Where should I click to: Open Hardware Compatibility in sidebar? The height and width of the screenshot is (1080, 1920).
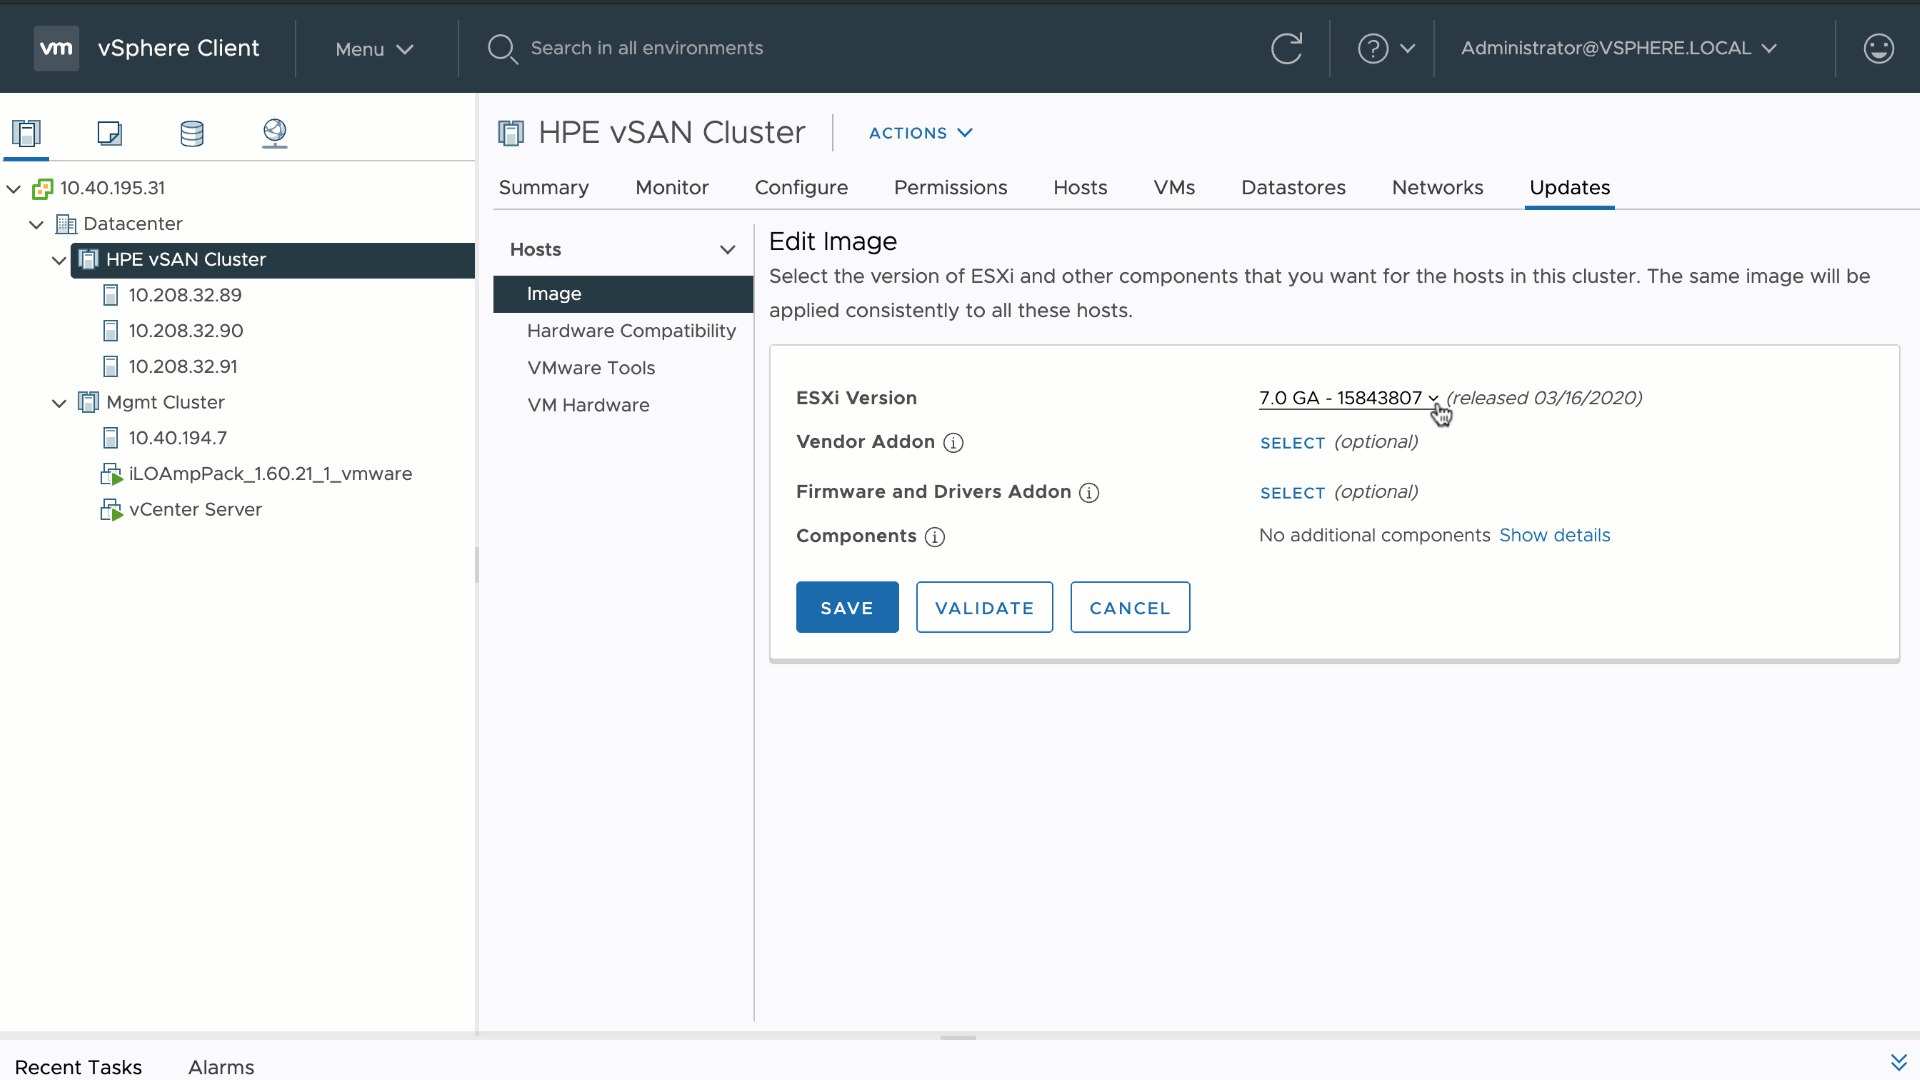click(631, 331)
